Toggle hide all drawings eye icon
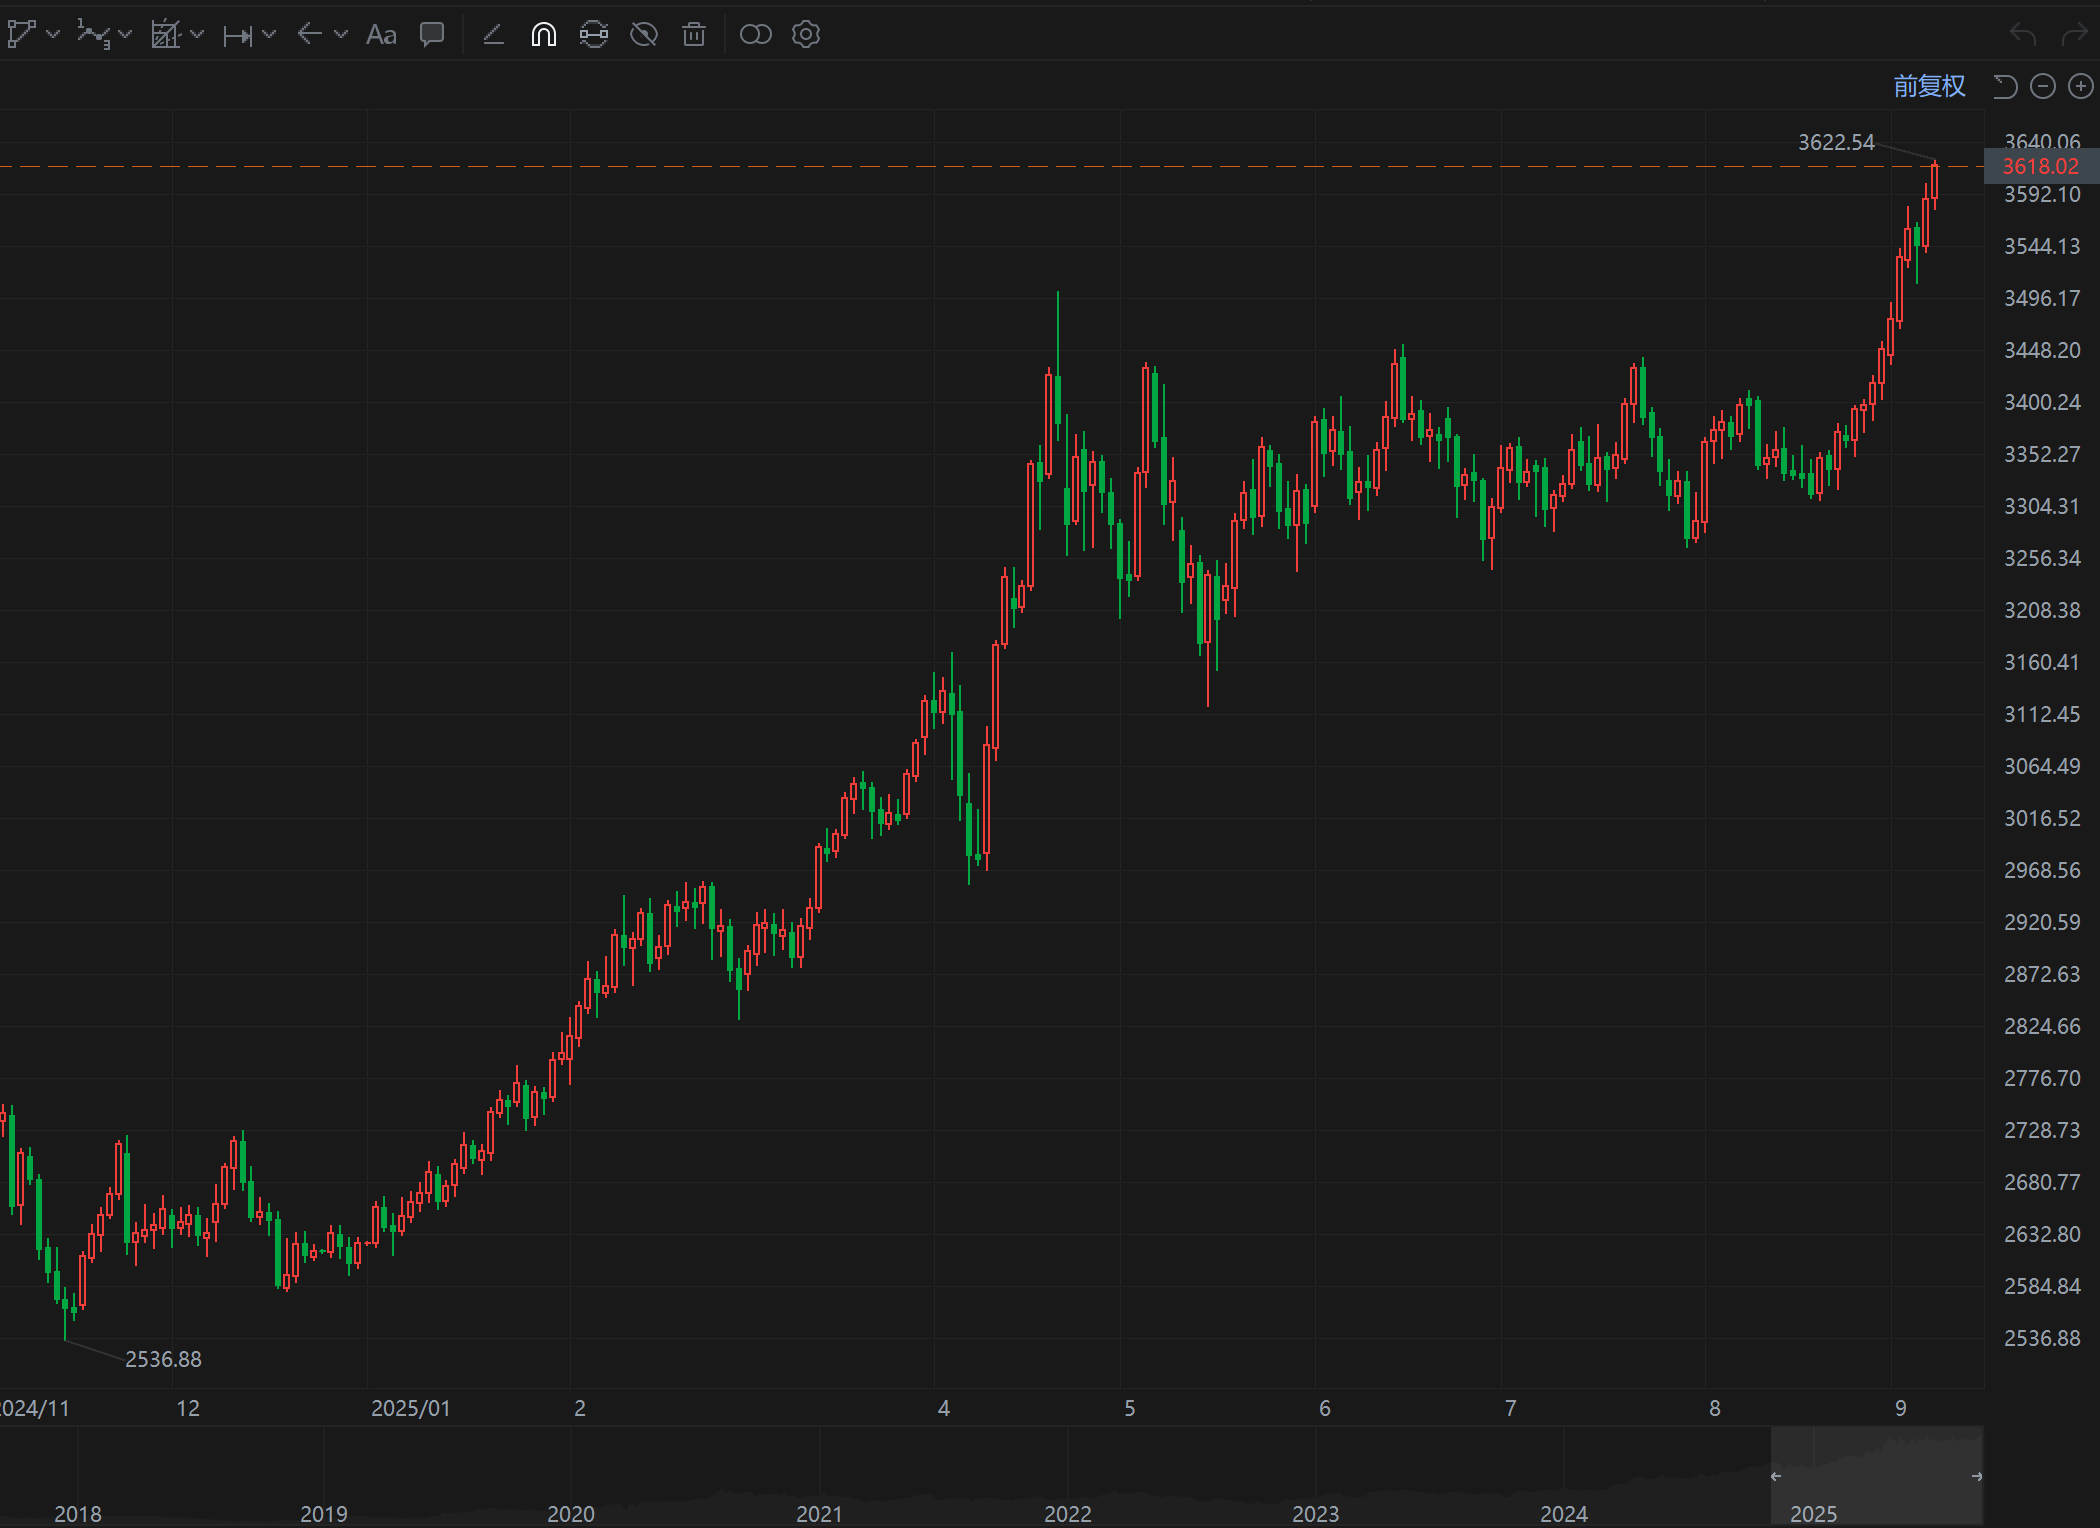This screenshot has width=2100, height=1528. click(x=644, y=35)
